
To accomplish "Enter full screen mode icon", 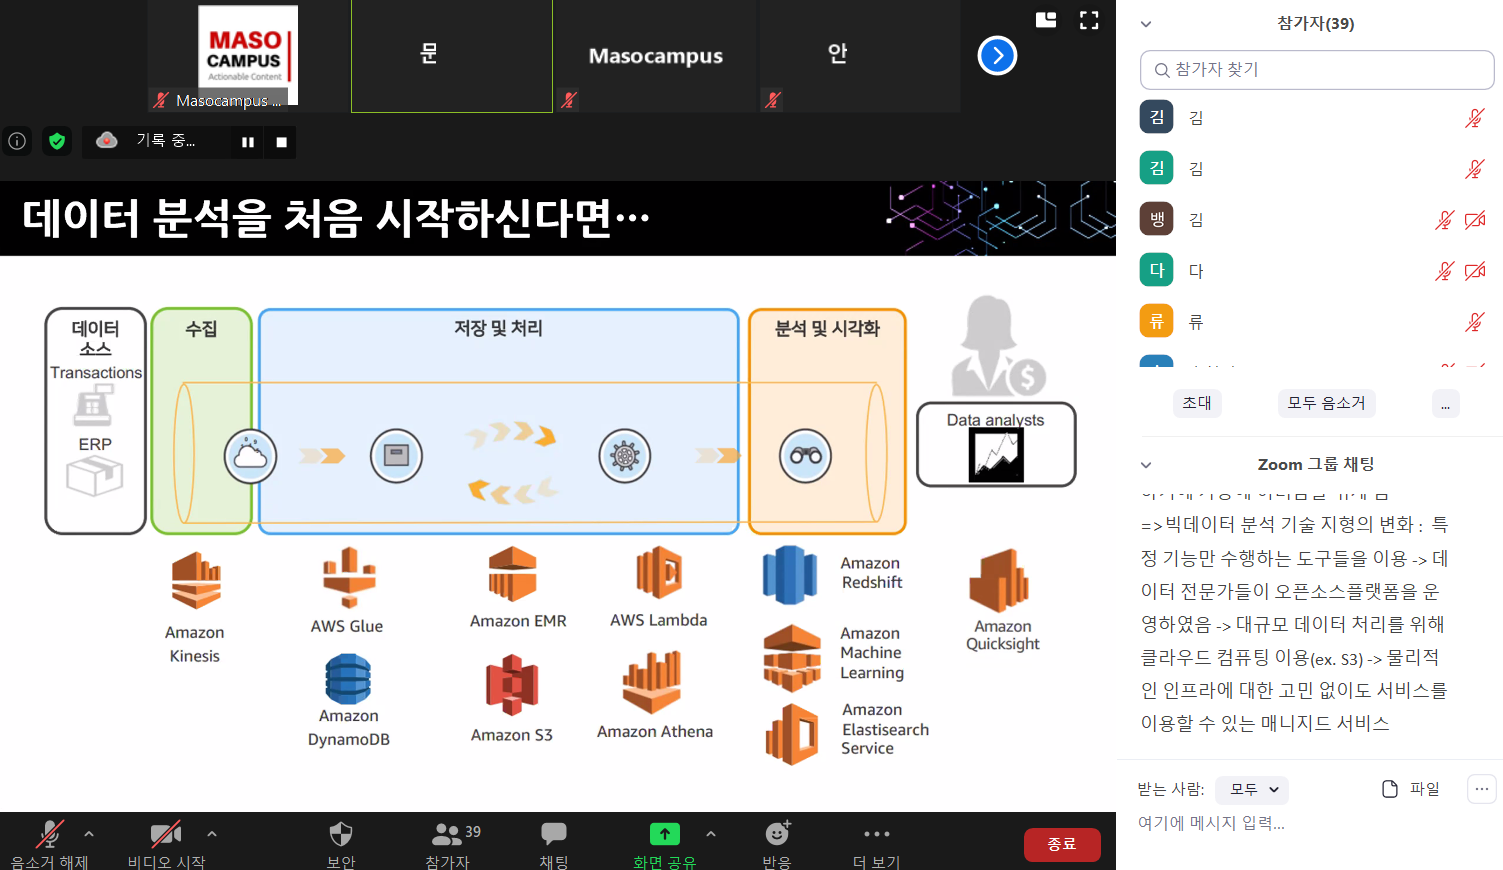I will click(1089, 20).
